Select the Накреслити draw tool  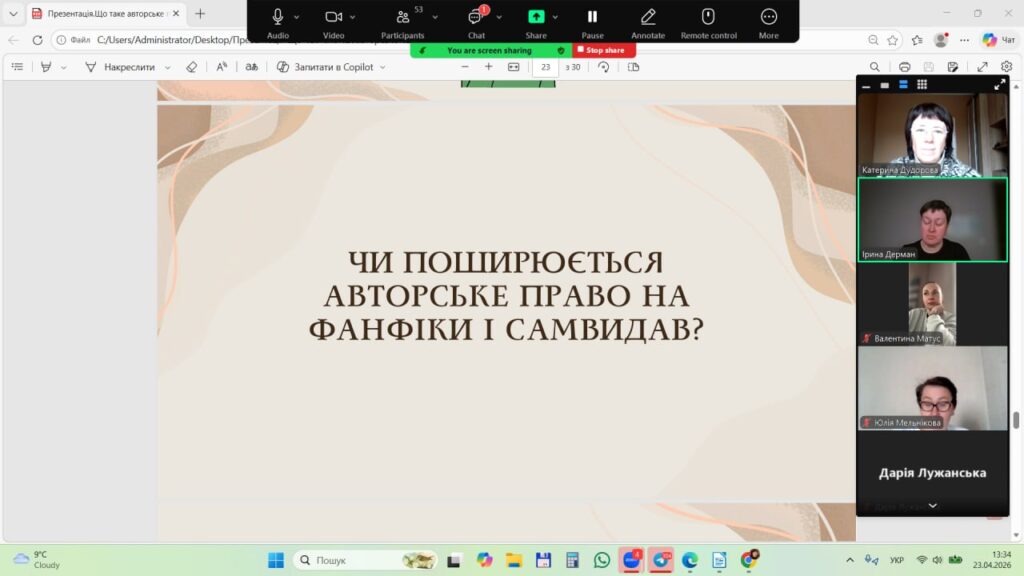pyautogui.click(x=120, y=67)
